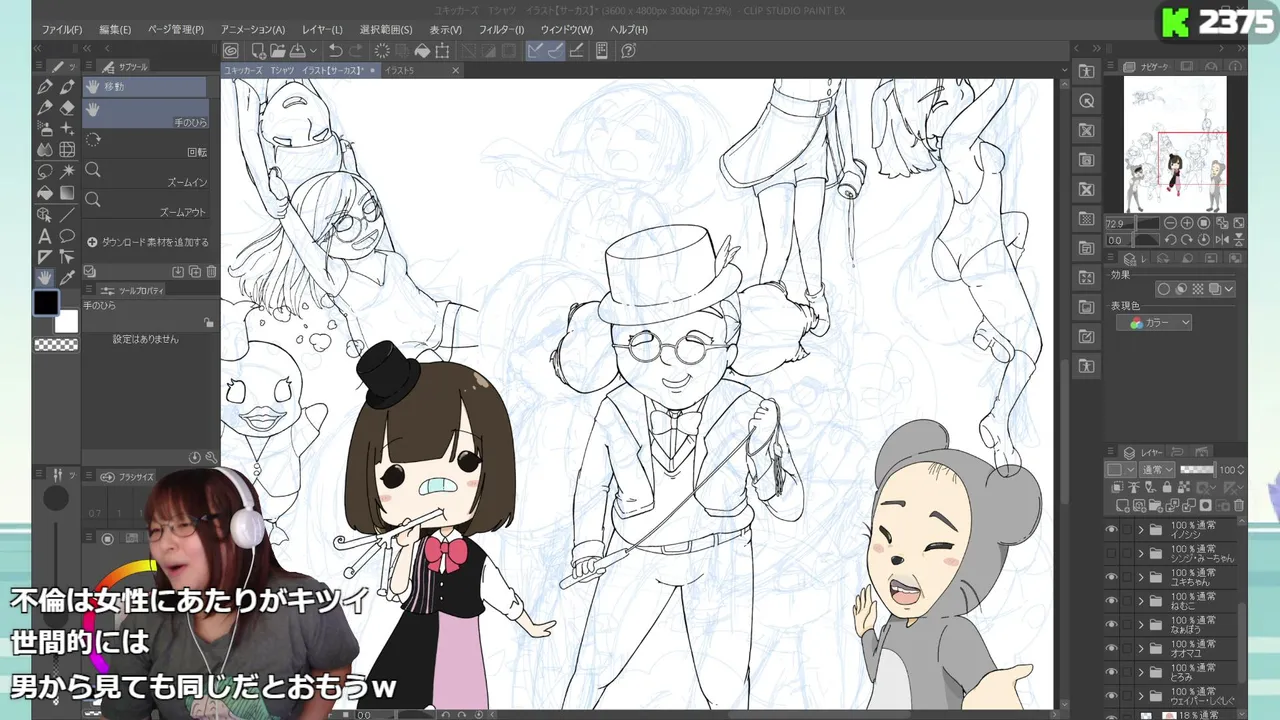Click delete layer trash icon in Layer panel
This screenshot has width=1280, height=720.
[1238, 506]
